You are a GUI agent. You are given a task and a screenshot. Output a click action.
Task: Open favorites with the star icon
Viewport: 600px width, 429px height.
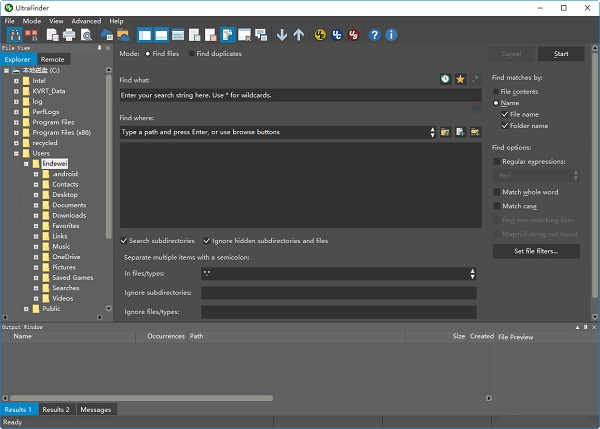(x=460, y=78)
